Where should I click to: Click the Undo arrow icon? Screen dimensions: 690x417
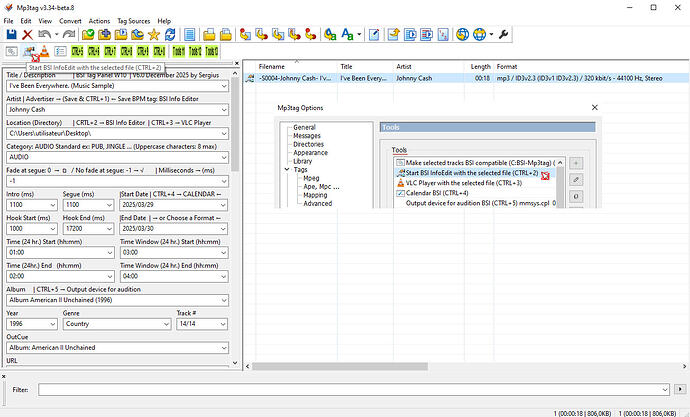[44, 34]
